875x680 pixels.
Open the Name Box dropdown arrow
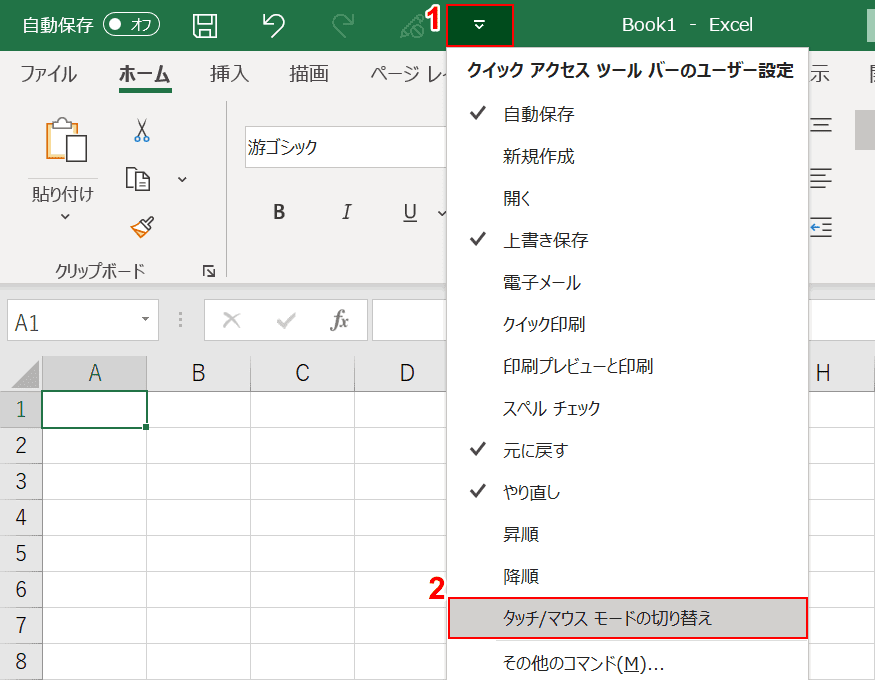145,320
